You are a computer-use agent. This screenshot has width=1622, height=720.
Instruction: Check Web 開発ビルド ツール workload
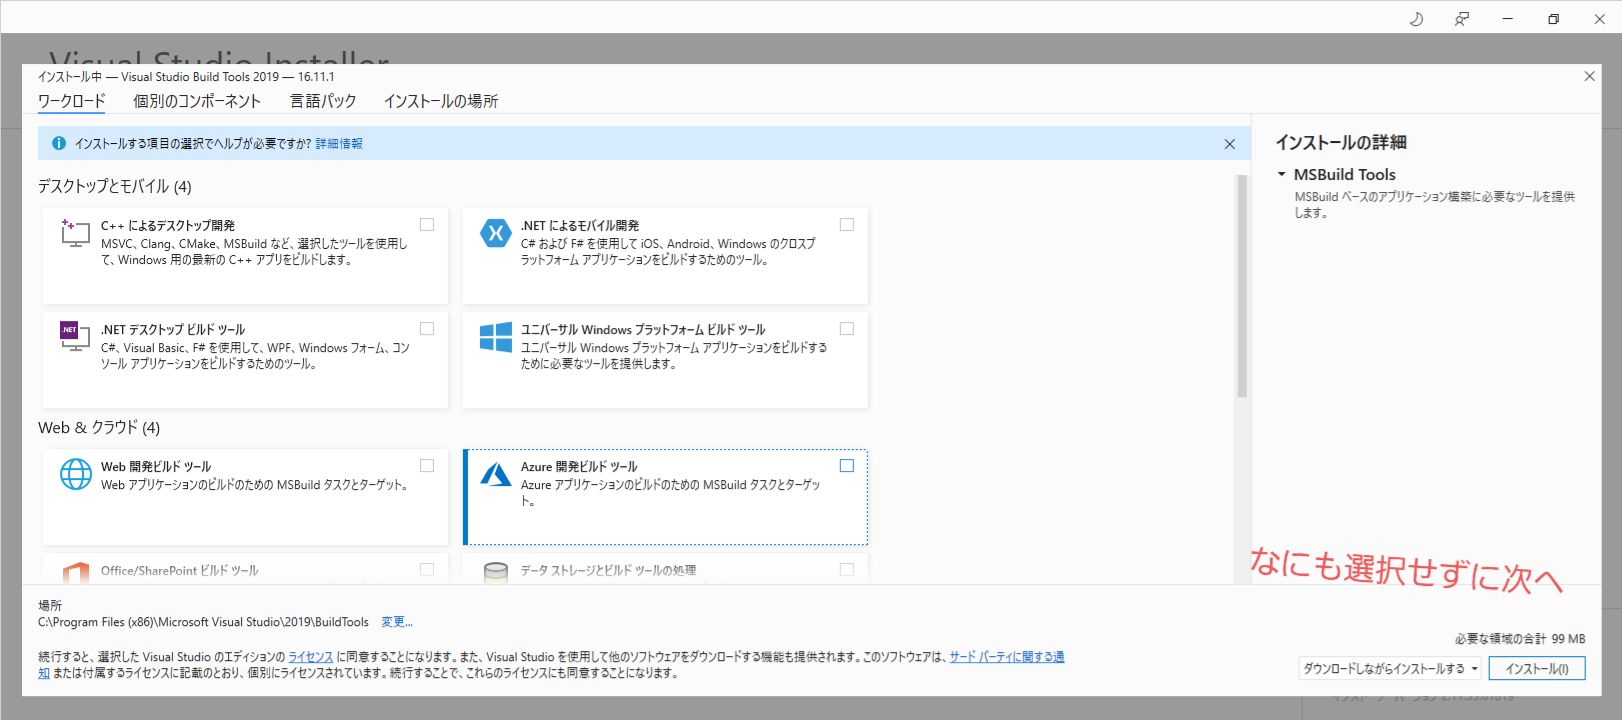[427, 466]
